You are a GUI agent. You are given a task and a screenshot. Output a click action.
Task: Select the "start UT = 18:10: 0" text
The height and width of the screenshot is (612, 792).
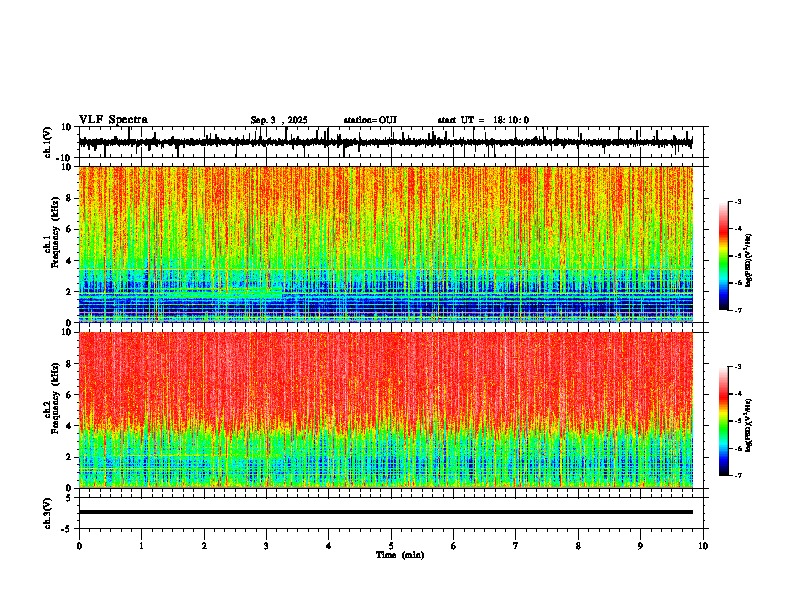(483, 120)
